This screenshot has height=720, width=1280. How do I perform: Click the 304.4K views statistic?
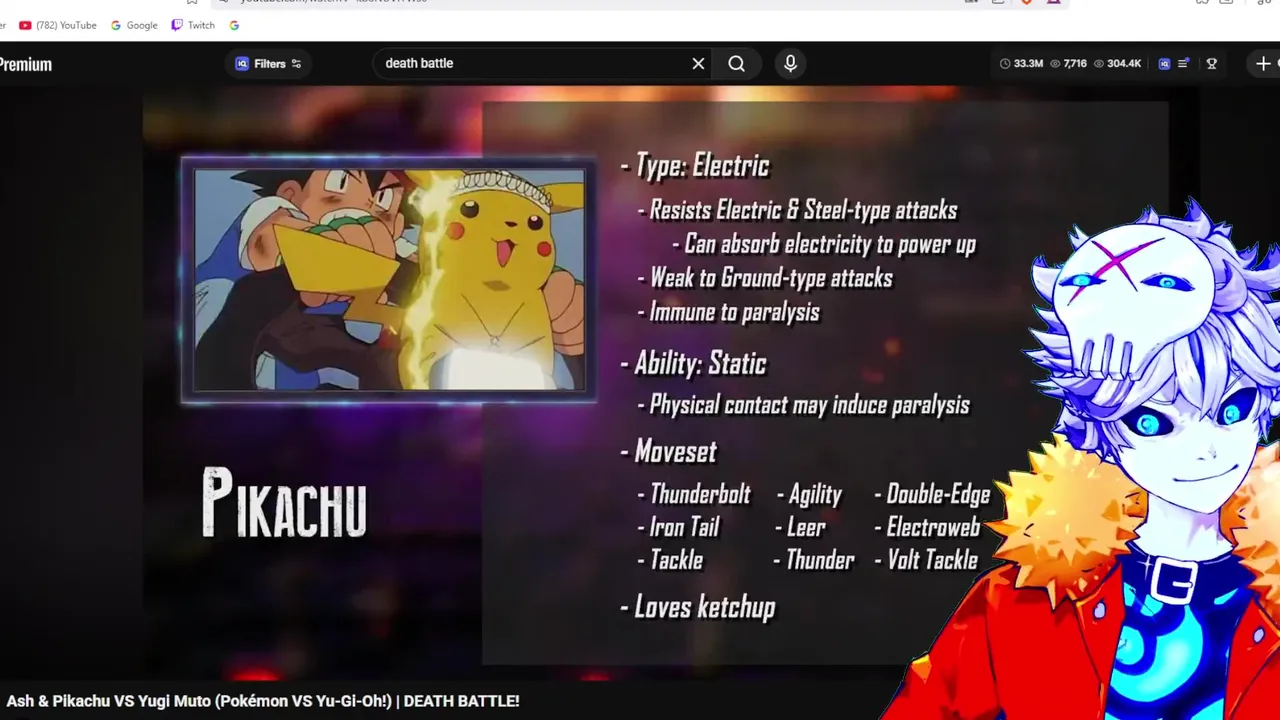pos(1117,64)
